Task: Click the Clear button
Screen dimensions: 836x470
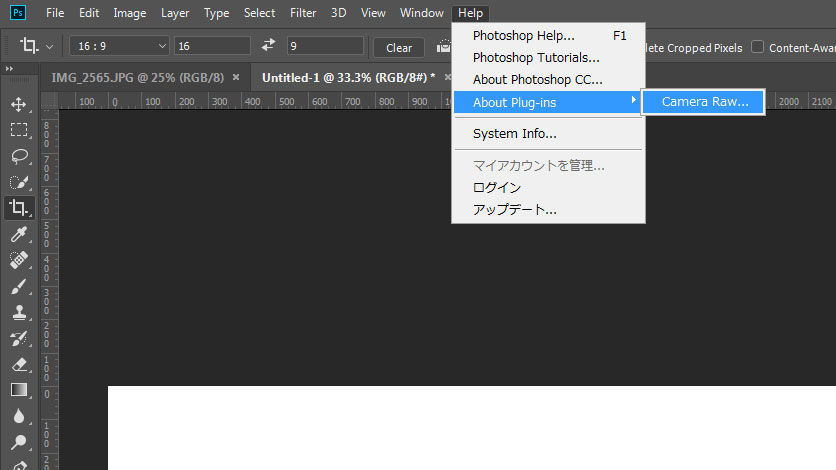Action: pos(399,48)
